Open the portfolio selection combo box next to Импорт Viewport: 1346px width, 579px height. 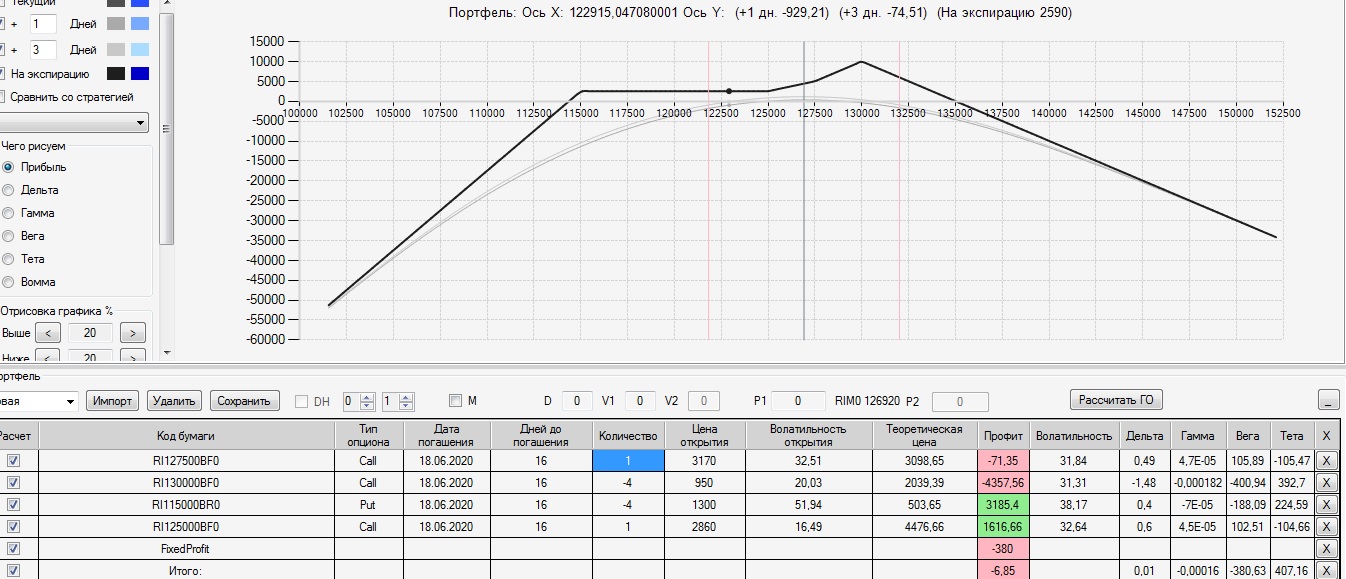coord(38,401)
